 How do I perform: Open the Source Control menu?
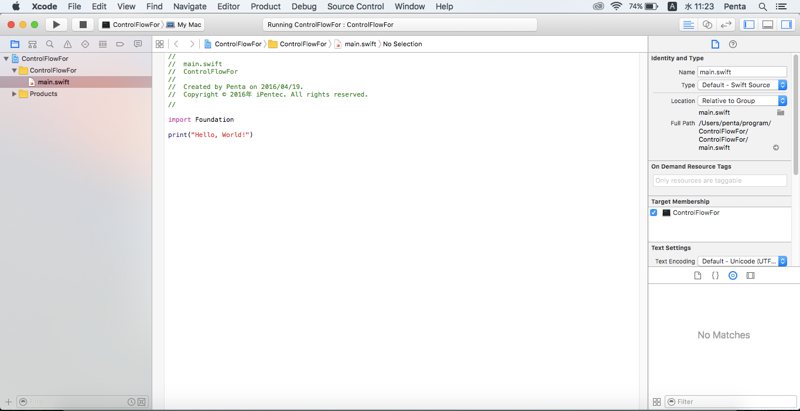[x=356, y=7]
